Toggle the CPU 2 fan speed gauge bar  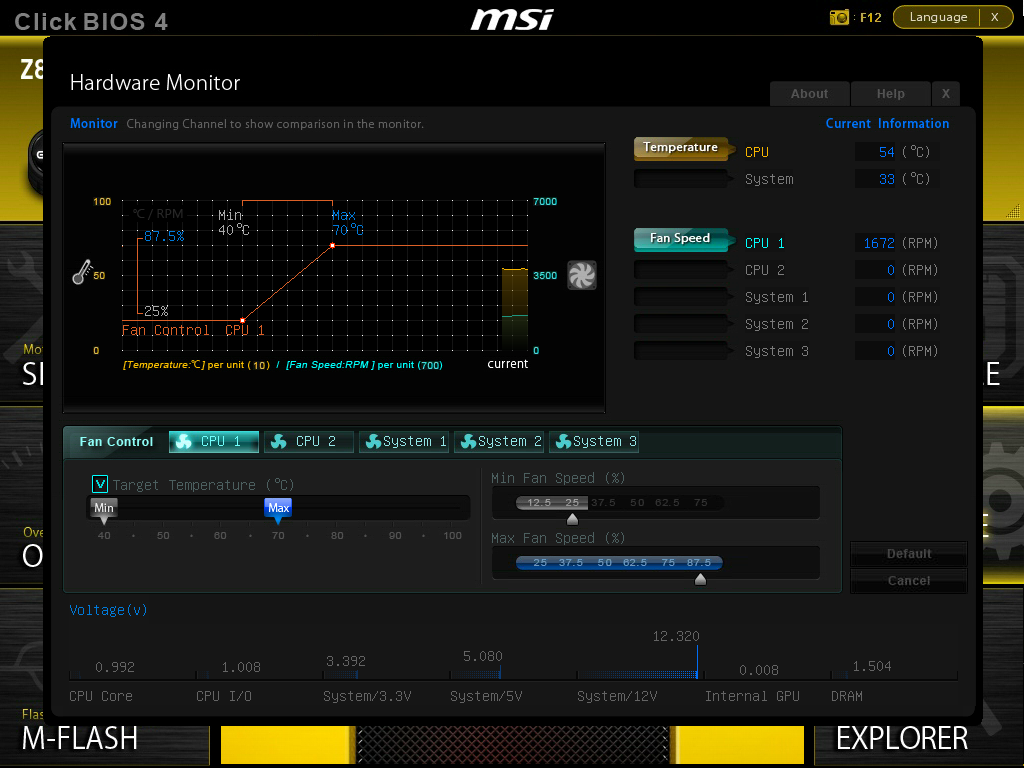[683, 269]
